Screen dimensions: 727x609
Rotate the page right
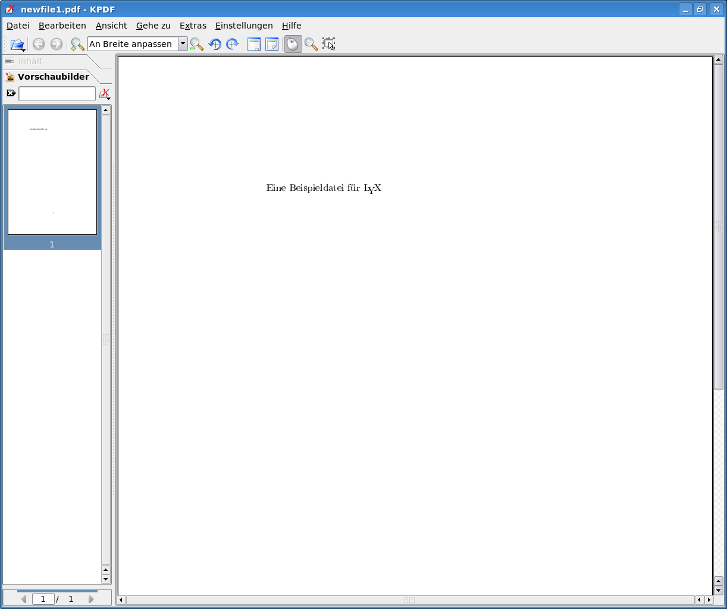[x=232, y=44]
